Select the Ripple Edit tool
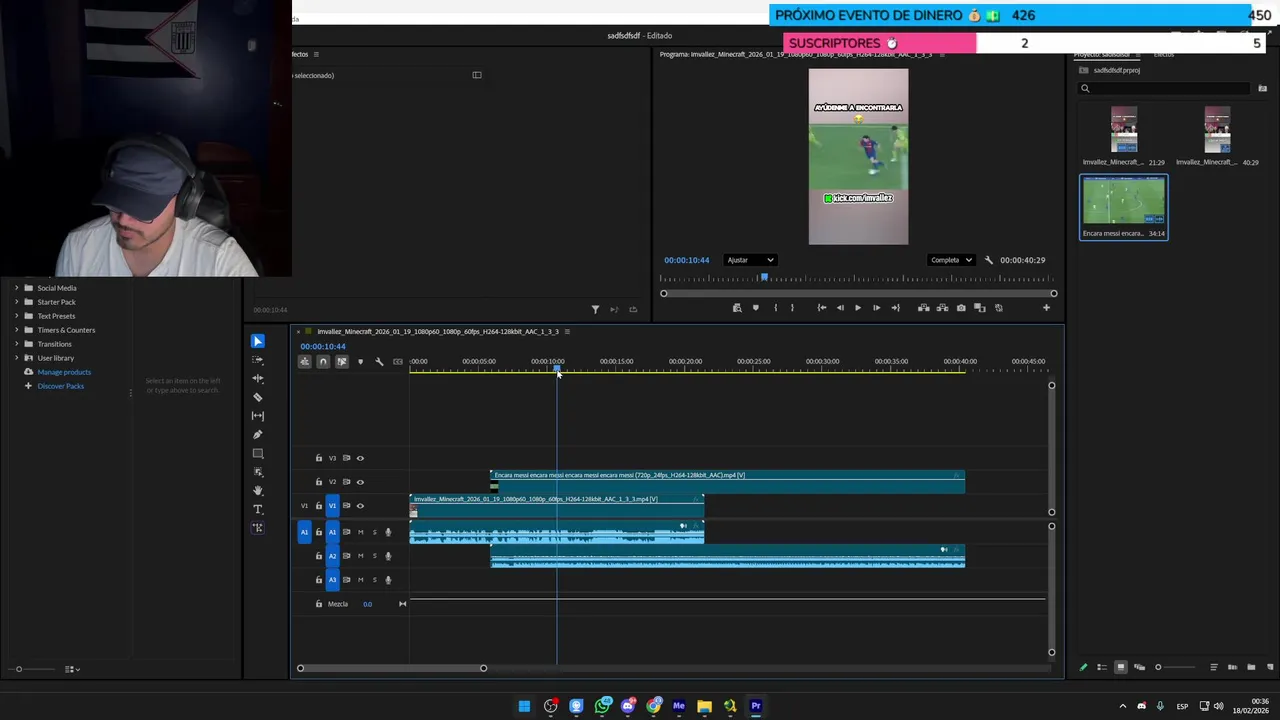 click(x=258, y=379)
